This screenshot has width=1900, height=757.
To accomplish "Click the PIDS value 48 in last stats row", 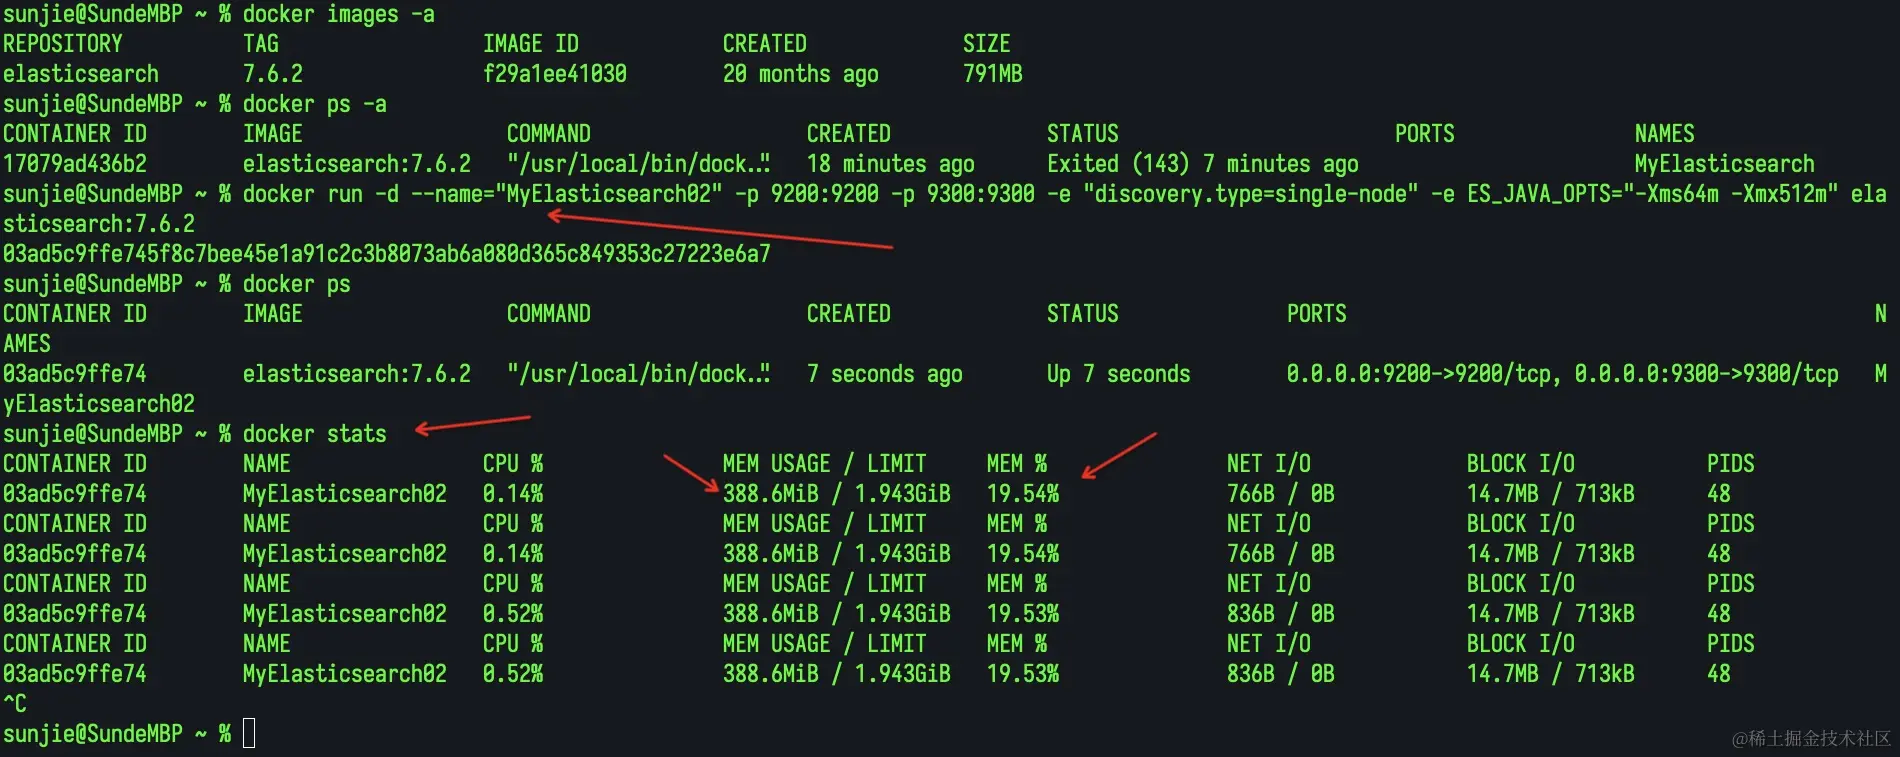I will [1718, 674].
